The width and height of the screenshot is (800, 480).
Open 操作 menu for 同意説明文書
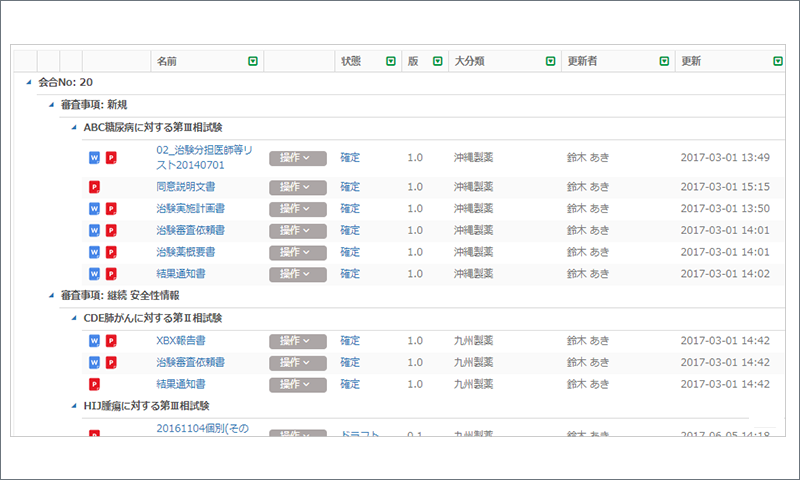[x=298, y=187]
